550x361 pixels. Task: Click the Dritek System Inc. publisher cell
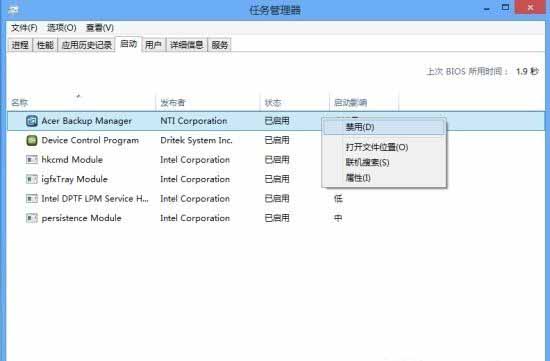tap(196, 140)
